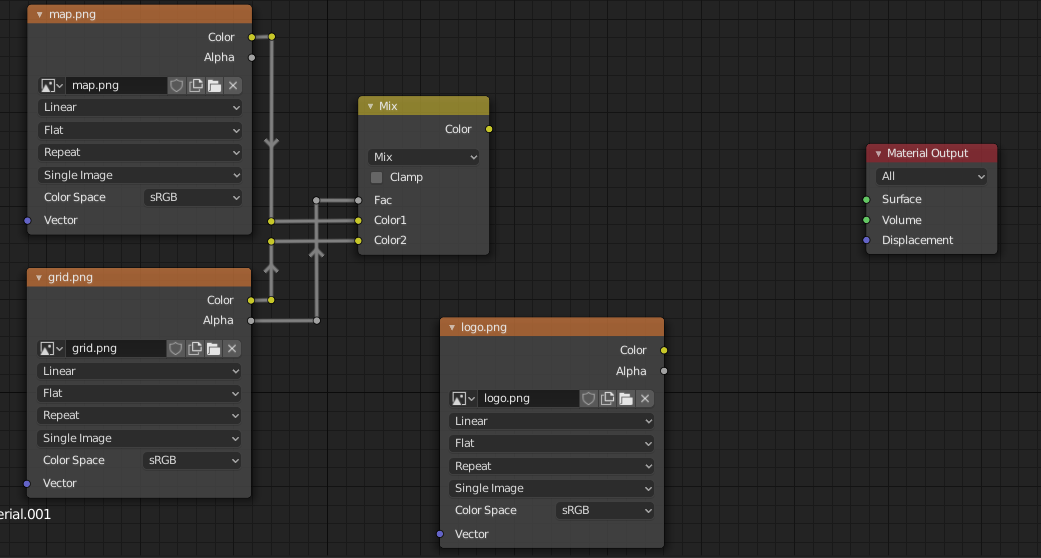Browse image datablock icon in grid.png node
This screenshot has height=558, width=1041.
(50, 349)
